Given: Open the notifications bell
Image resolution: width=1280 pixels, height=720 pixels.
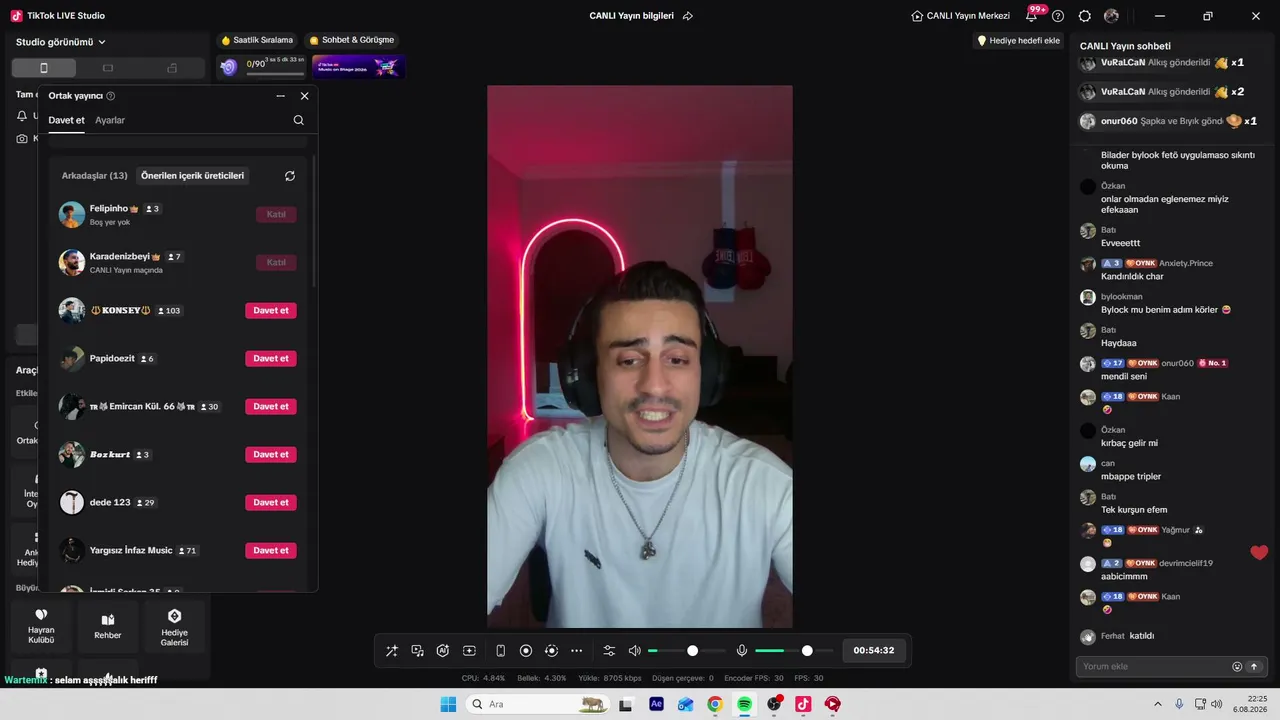Looking at the screenshot, I should pyautogui.click(x=1032, y=16).
